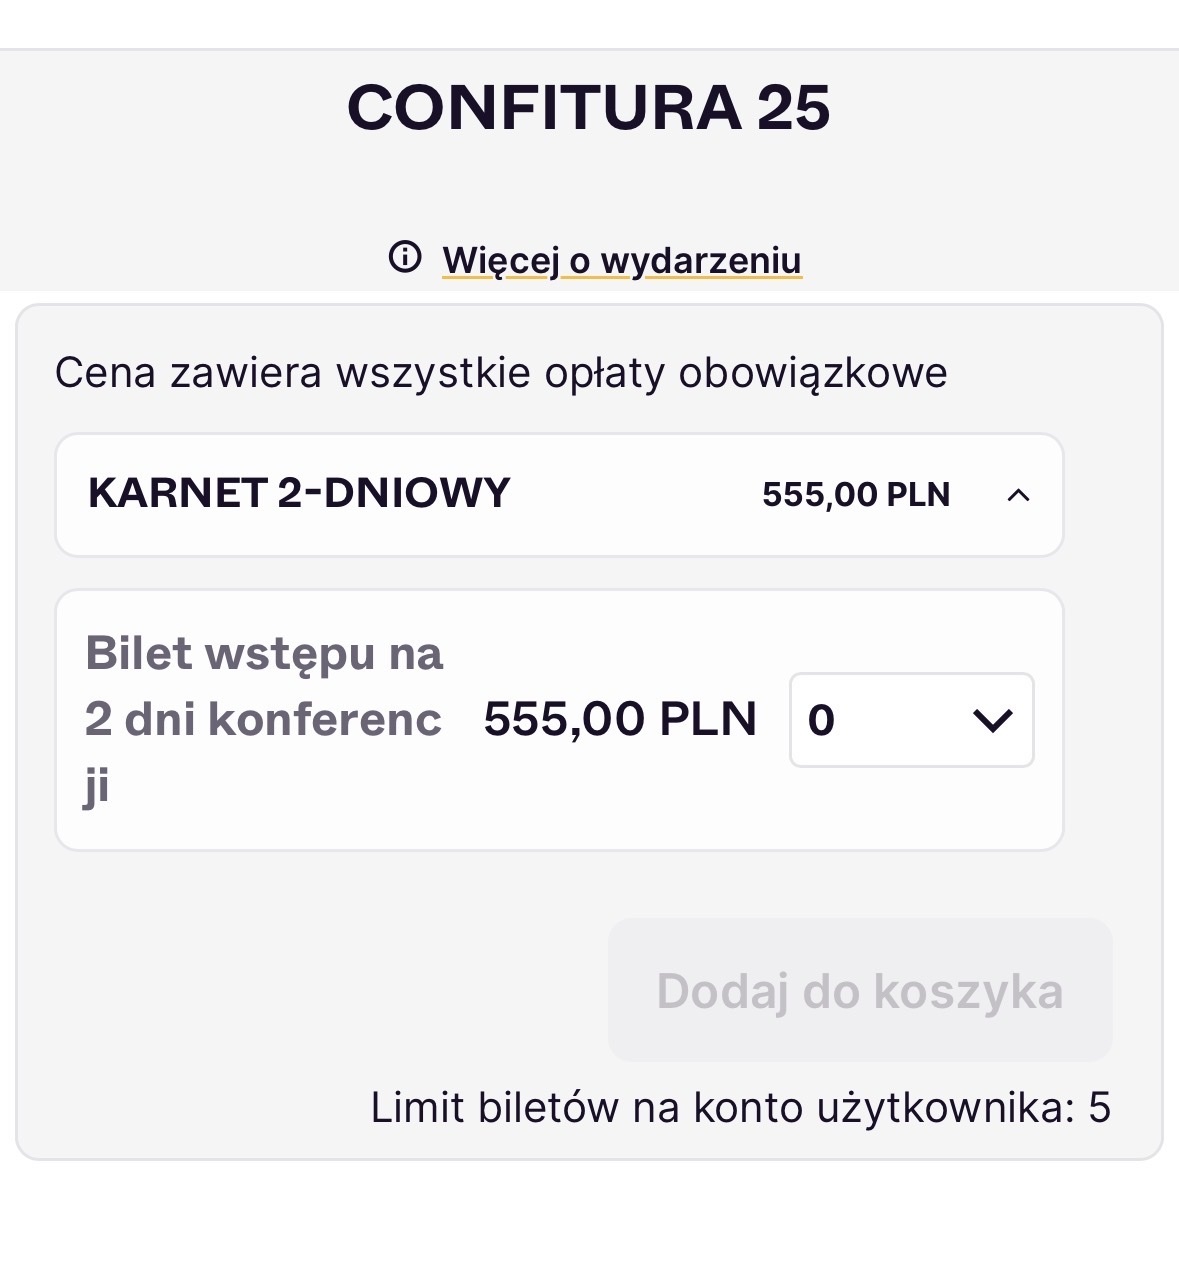Click the down arrow in quantity selector
The image size is (1179, 1273).
992,720
